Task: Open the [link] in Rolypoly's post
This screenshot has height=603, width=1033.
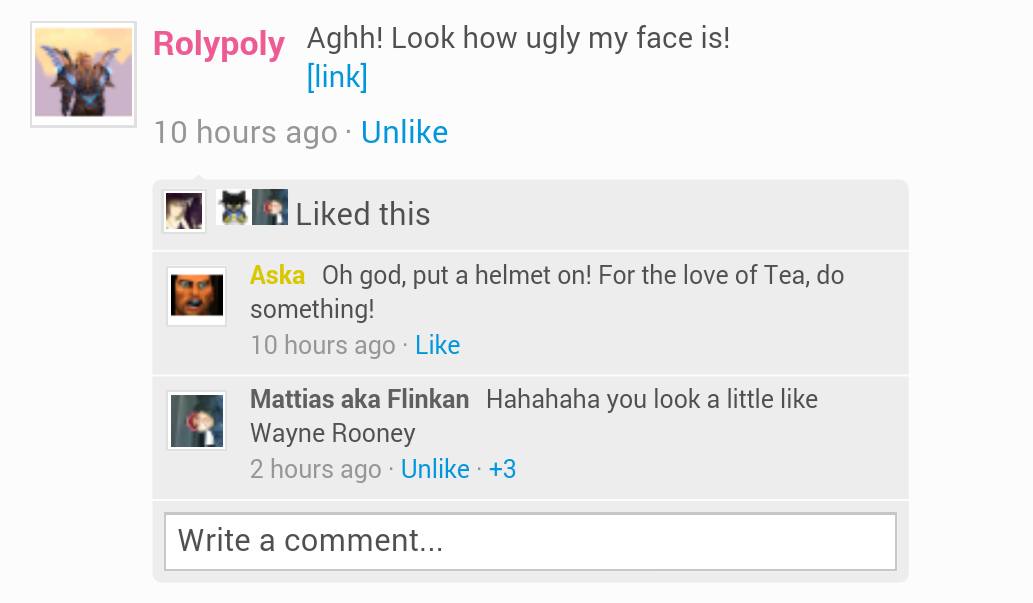Action: point(337,77)
